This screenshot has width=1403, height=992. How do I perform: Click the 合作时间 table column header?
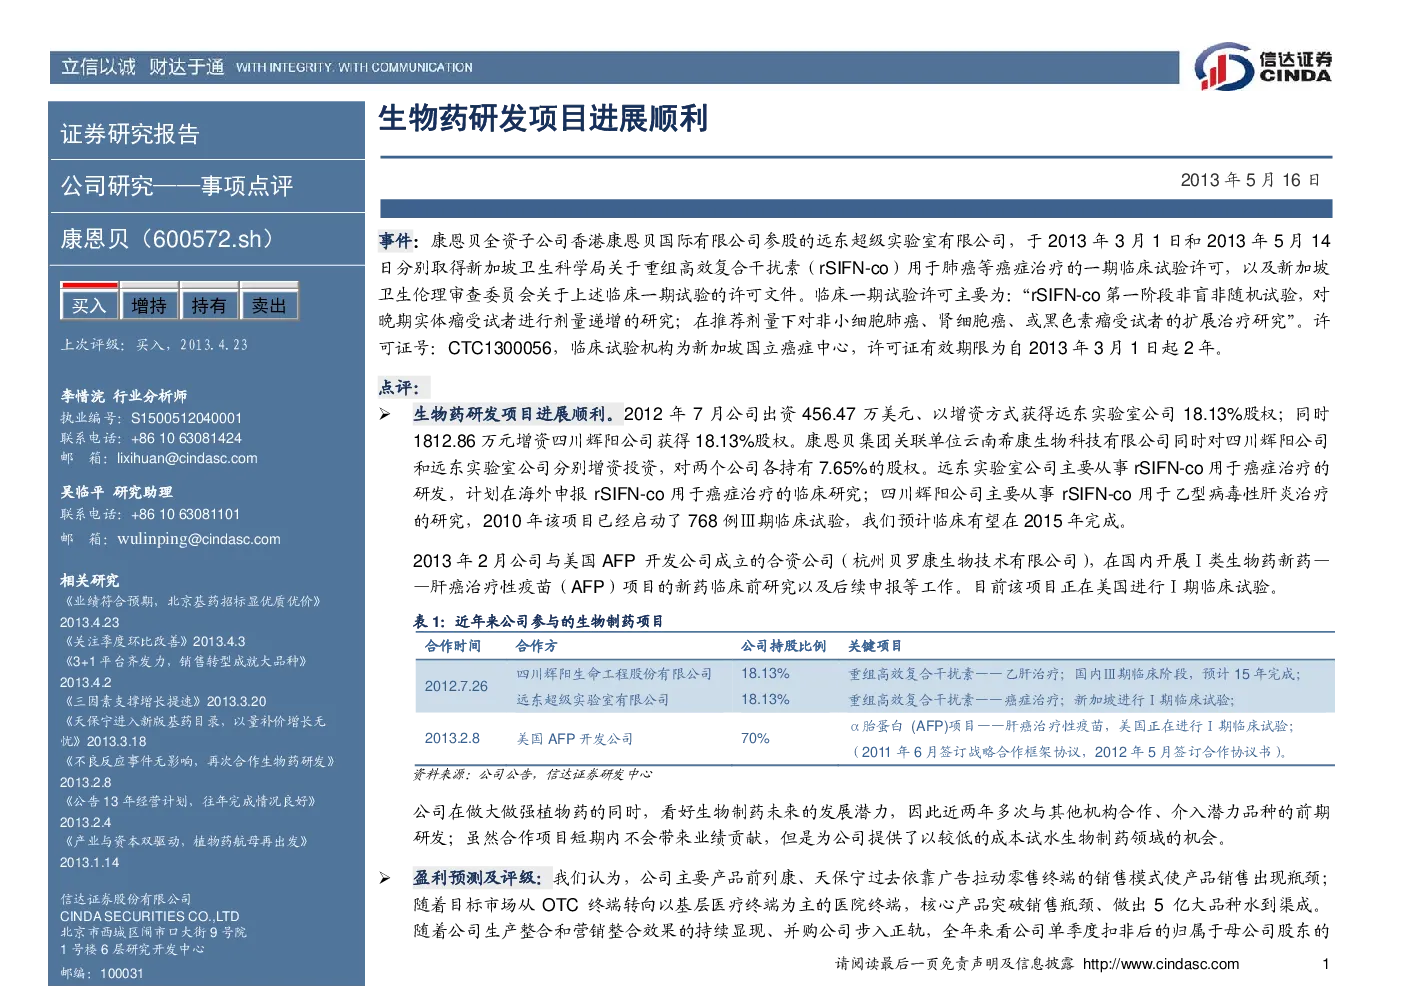point(453,646)
